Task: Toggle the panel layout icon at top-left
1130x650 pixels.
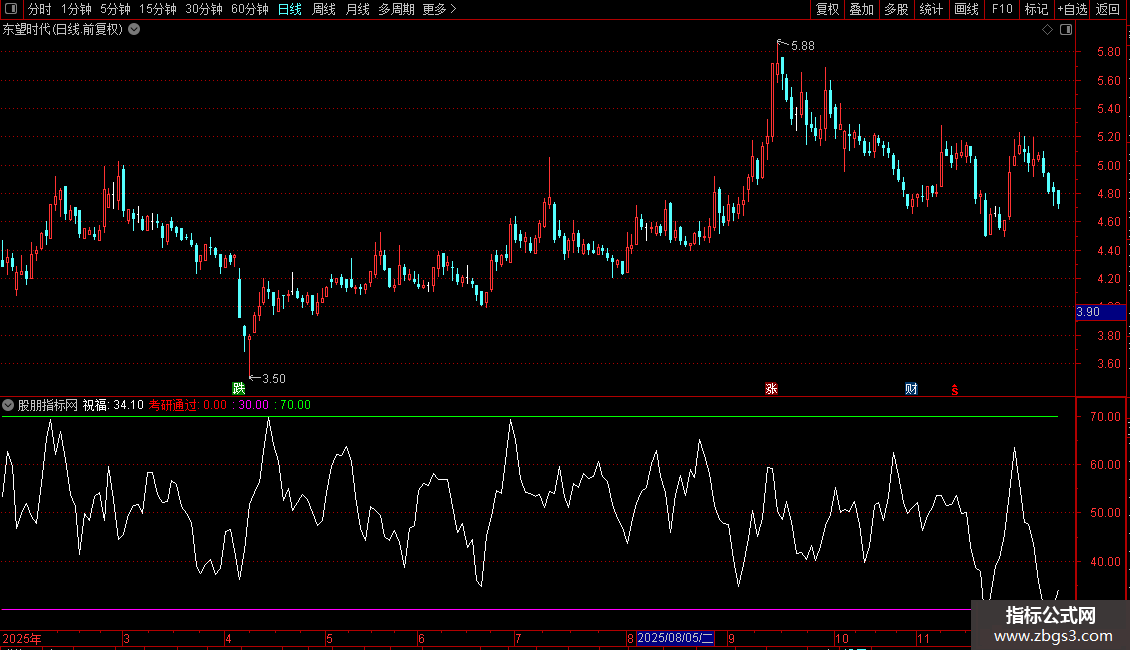Action: coord(11,9)
